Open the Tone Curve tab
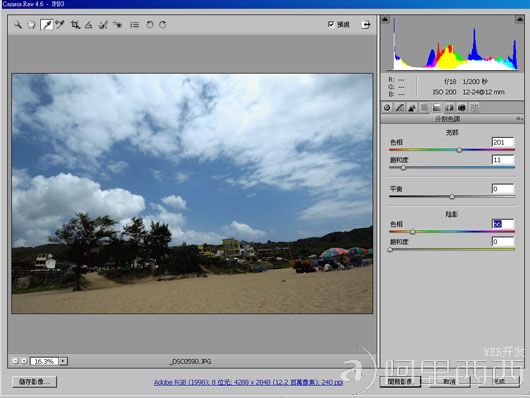This screenshot has height=398, width=530. (x=400, y=108)
